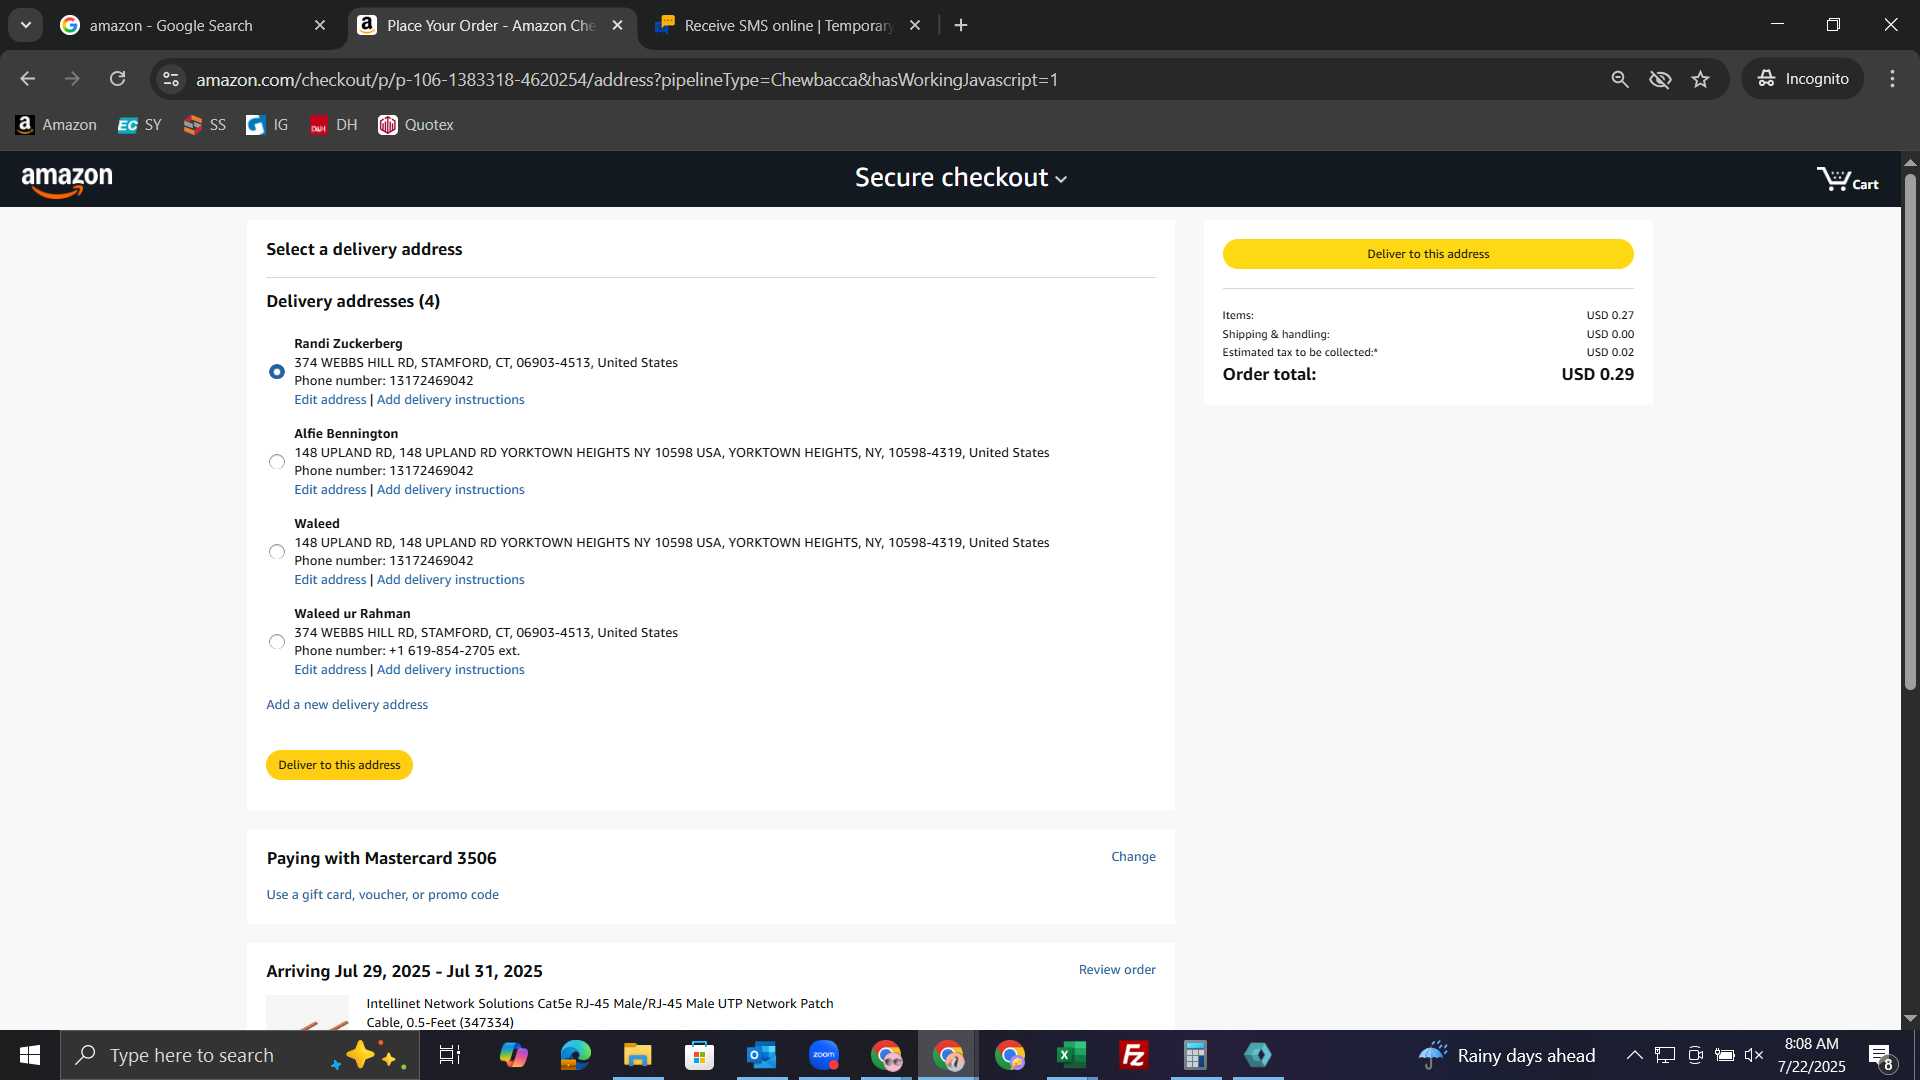
Task: Open Chrome three-dot menu
Action: pos(1892,79)
